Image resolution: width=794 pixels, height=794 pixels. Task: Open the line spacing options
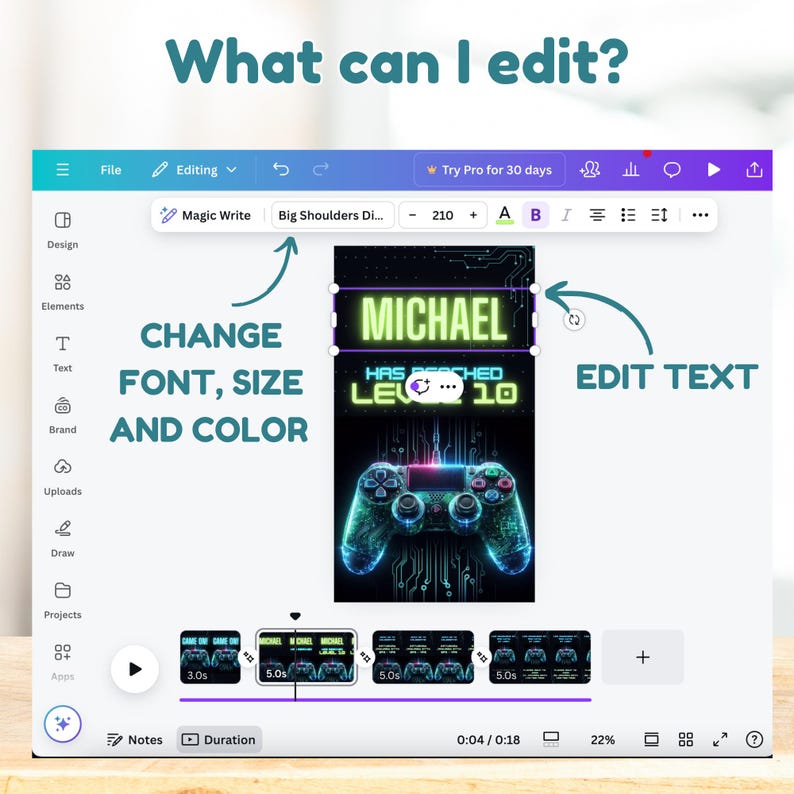(x=659, y=215)
